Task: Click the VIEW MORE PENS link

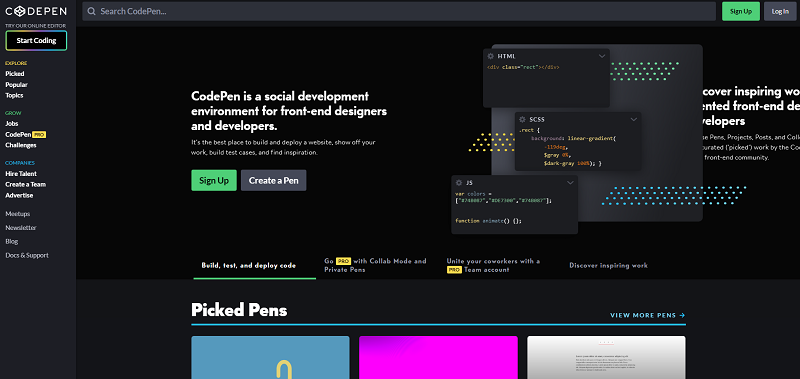Action: point(648,315)
